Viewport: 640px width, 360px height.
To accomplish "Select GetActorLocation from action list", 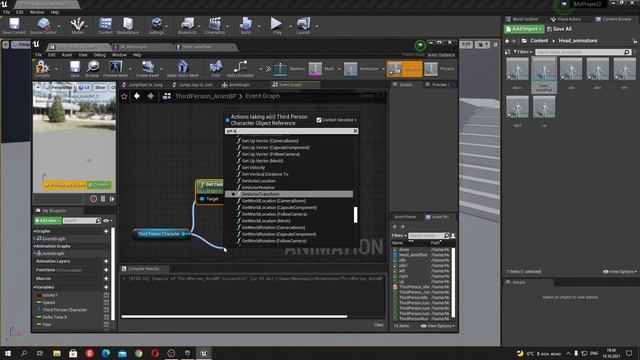I will (258, 181).
